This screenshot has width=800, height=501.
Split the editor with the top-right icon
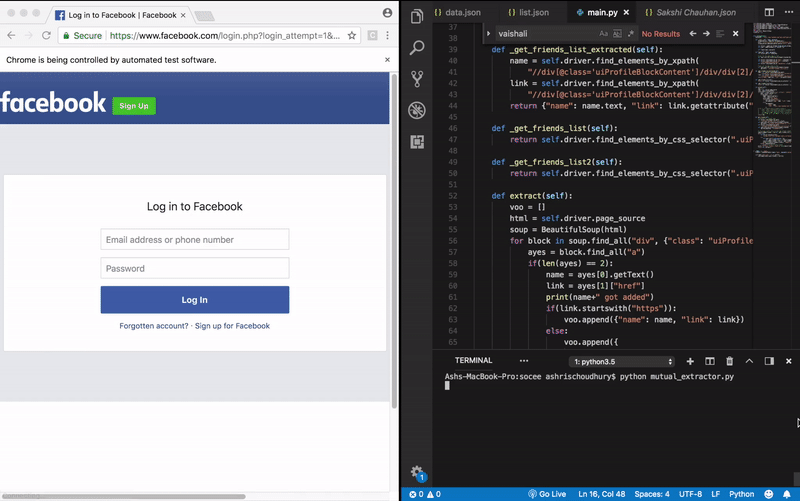769,12
